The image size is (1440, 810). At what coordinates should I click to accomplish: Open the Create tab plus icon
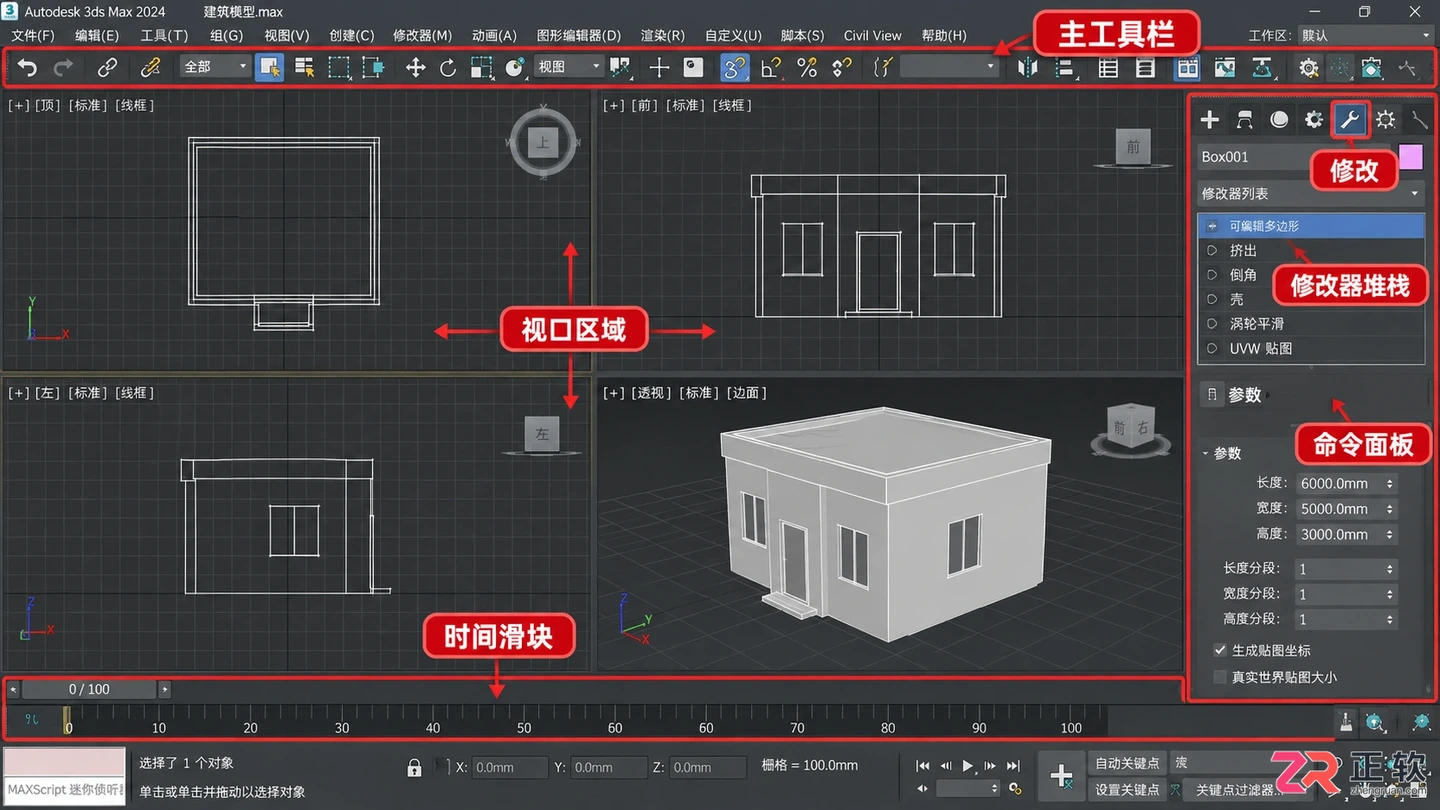coord(1210,120)
